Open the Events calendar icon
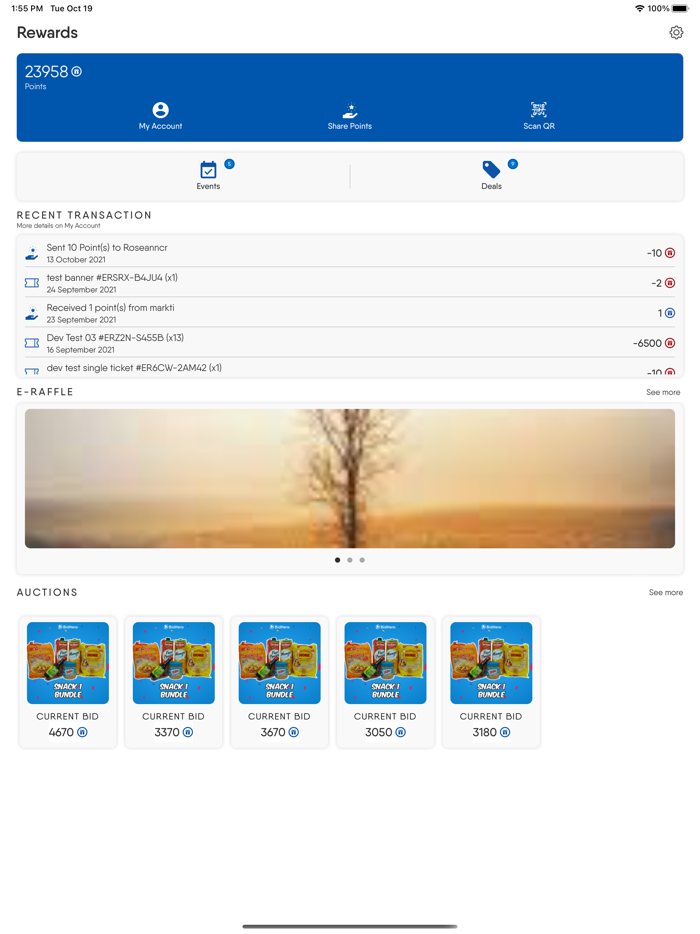 208,170
